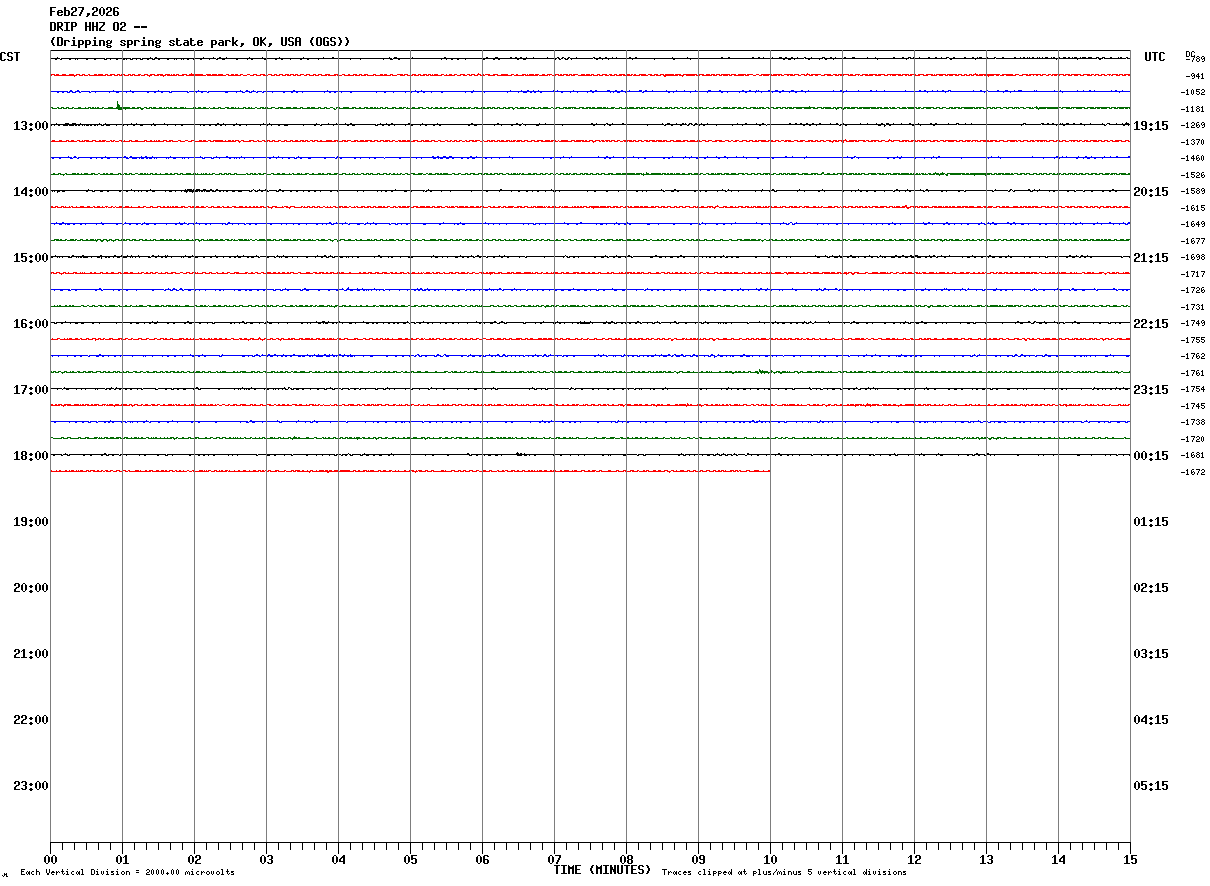The height and width of the screenshot is (886, 1210).
Task: Click the DC offset value -1762
Action: tap(1193, 356)
